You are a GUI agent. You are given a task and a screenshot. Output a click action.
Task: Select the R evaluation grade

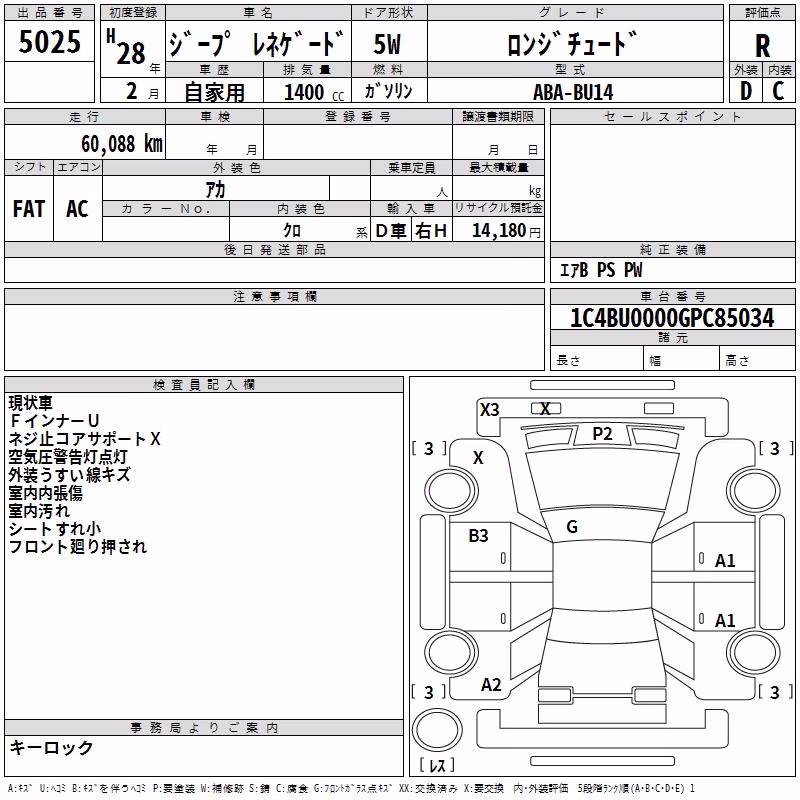[762, 46]
